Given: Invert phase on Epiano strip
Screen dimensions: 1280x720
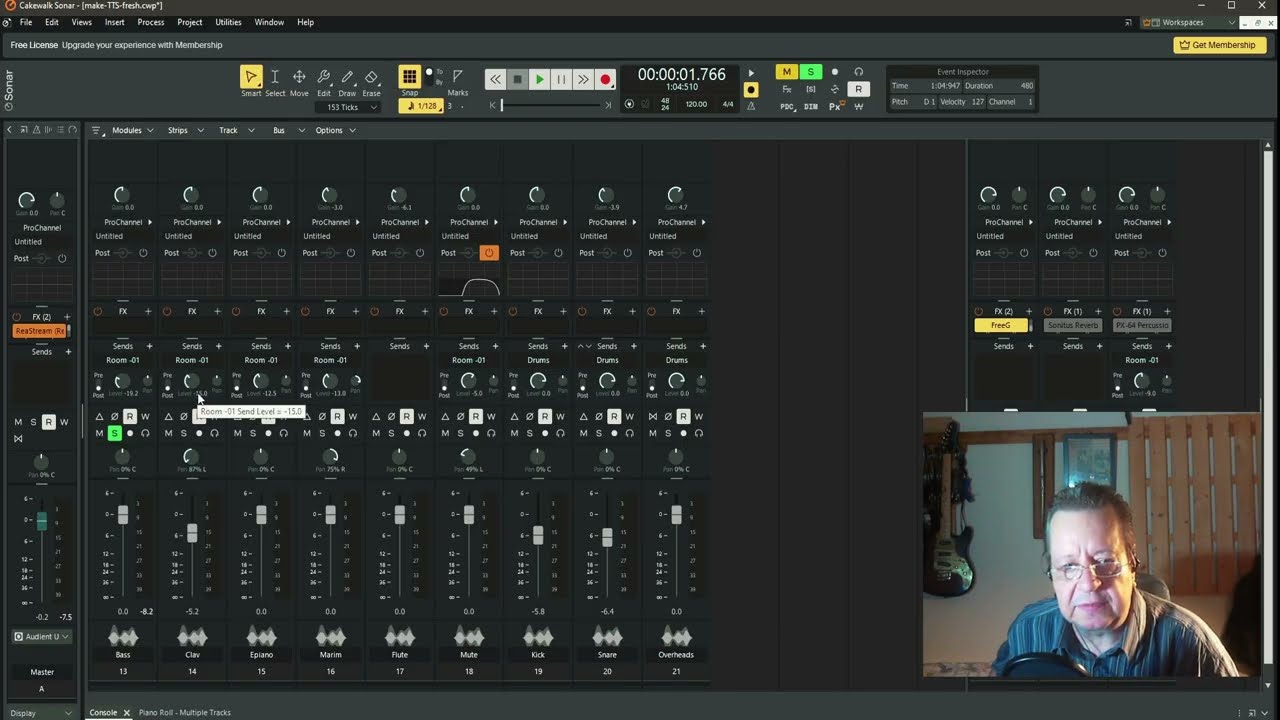Looking at the screenshot, I should tap(253, 416).
